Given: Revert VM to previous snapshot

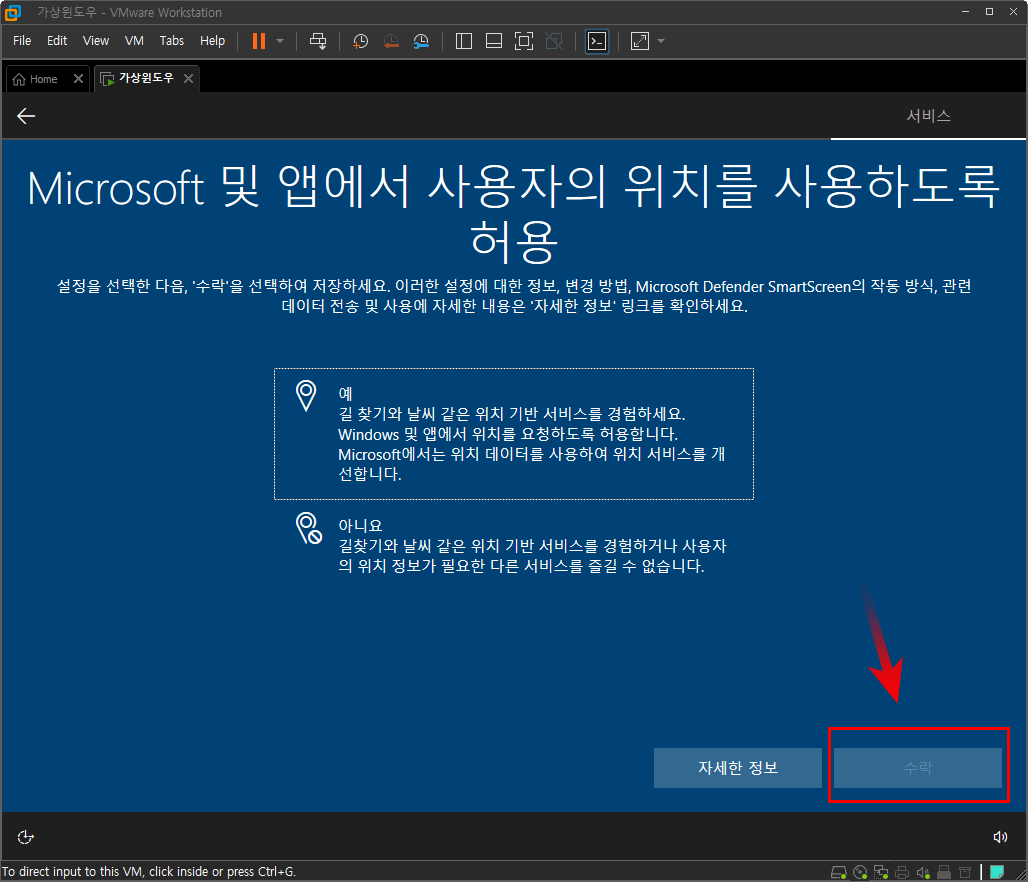Looking at the screenshot, I should pyautogui.click(x=391, y=41).
